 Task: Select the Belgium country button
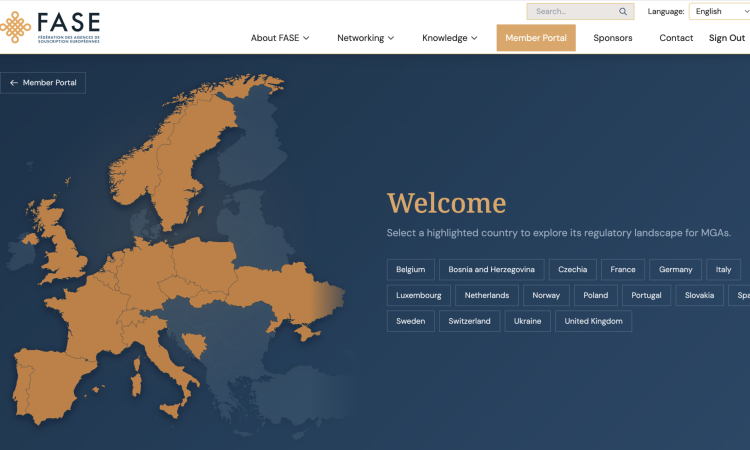click(410, 270)
